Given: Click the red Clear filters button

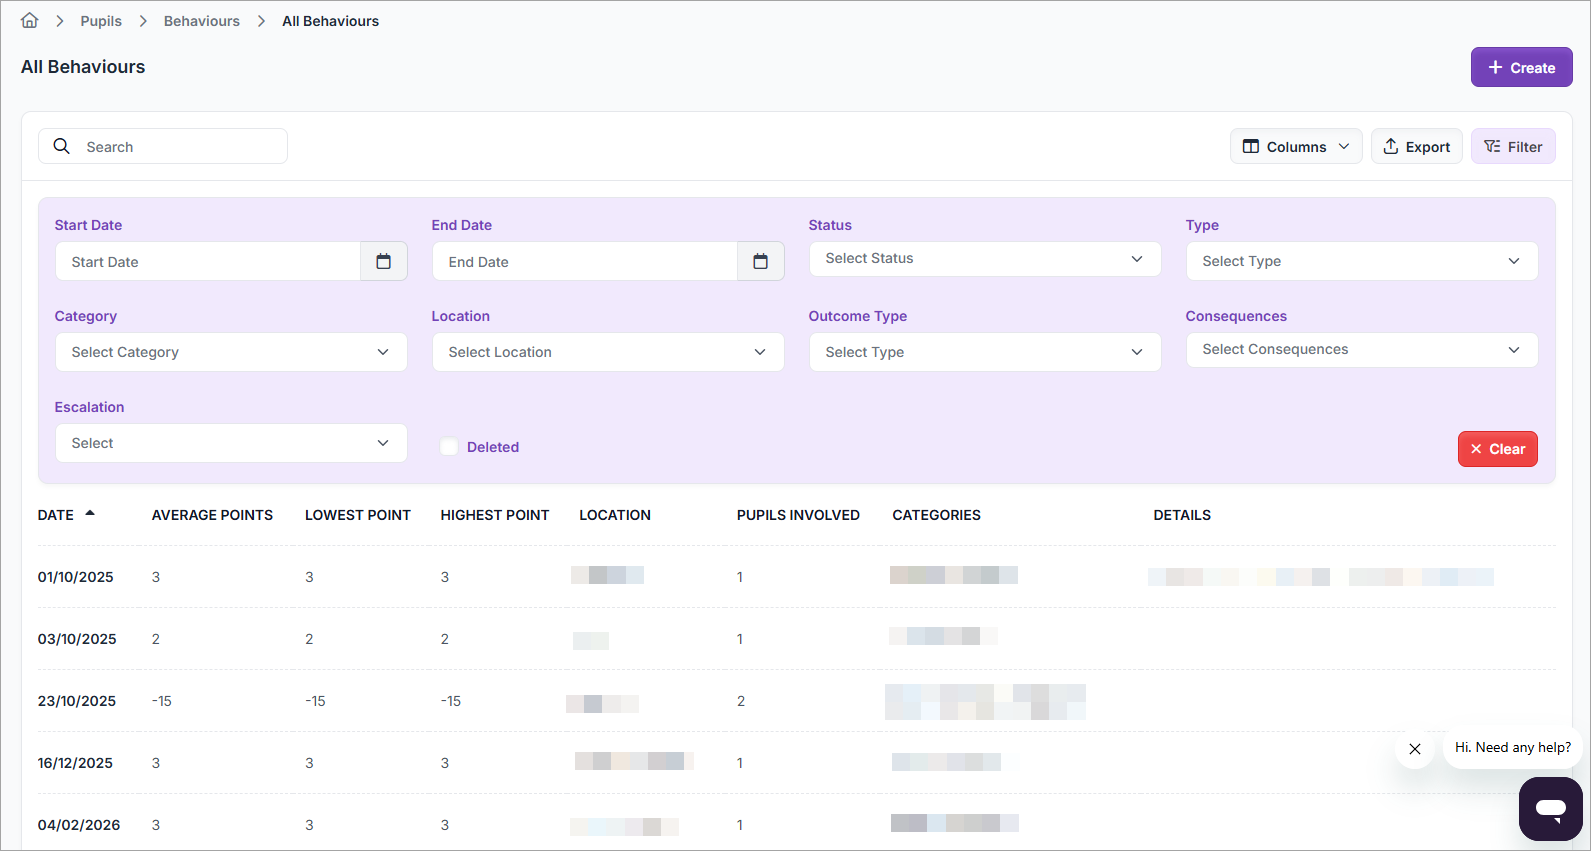Looking at the screenshot, I should (1497, 449).
